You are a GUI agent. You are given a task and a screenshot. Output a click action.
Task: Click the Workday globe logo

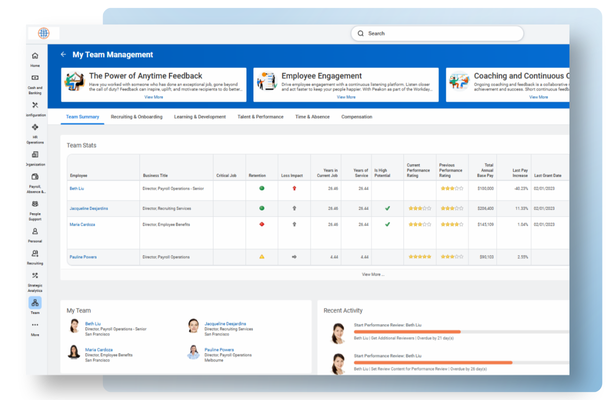pyautogui.click(x=44, y=33)
